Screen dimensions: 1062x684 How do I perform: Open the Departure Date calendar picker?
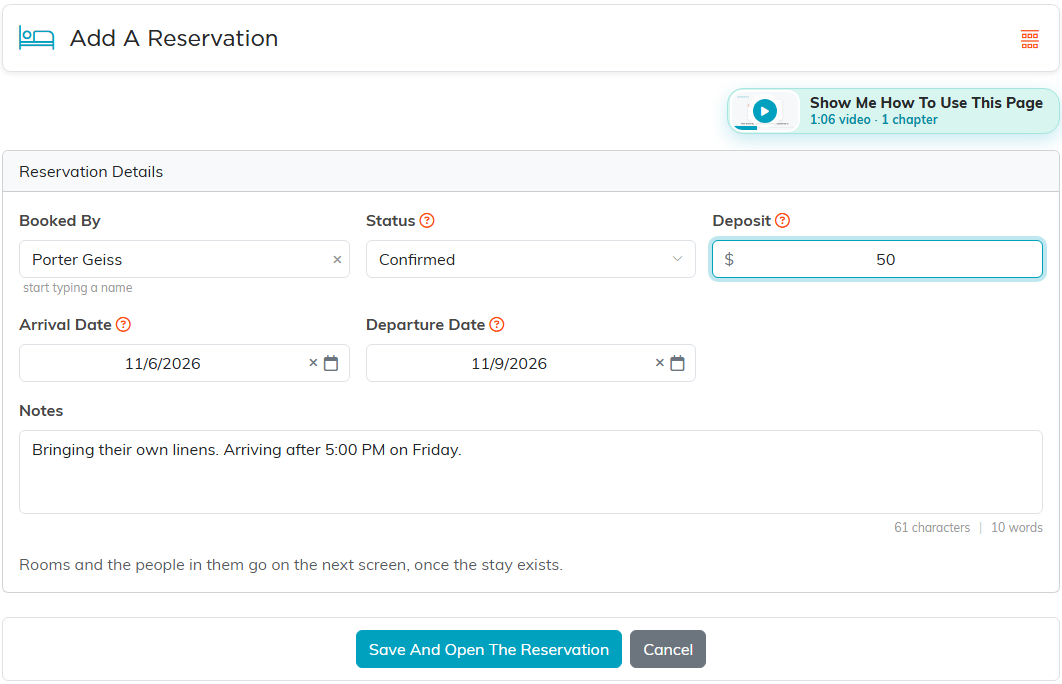[x=677, y=363]
